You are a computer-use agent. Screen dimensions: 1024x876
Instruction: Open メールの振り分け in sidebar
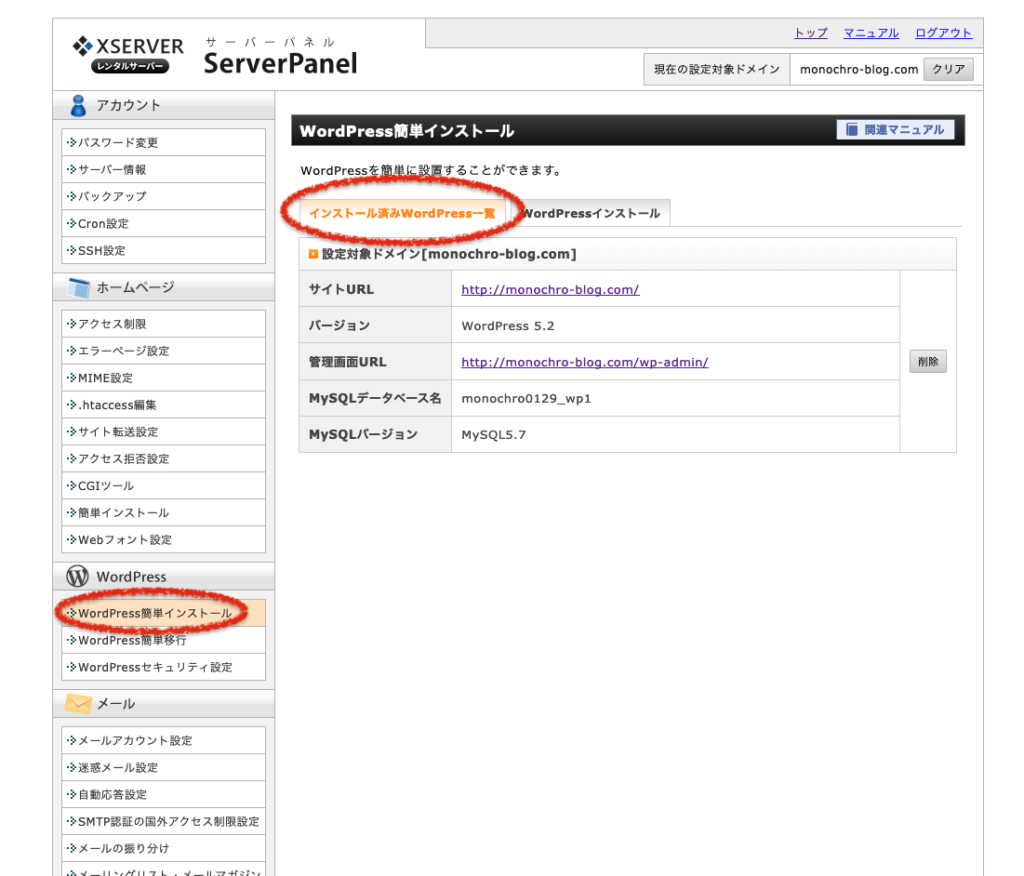coord(163,849)
